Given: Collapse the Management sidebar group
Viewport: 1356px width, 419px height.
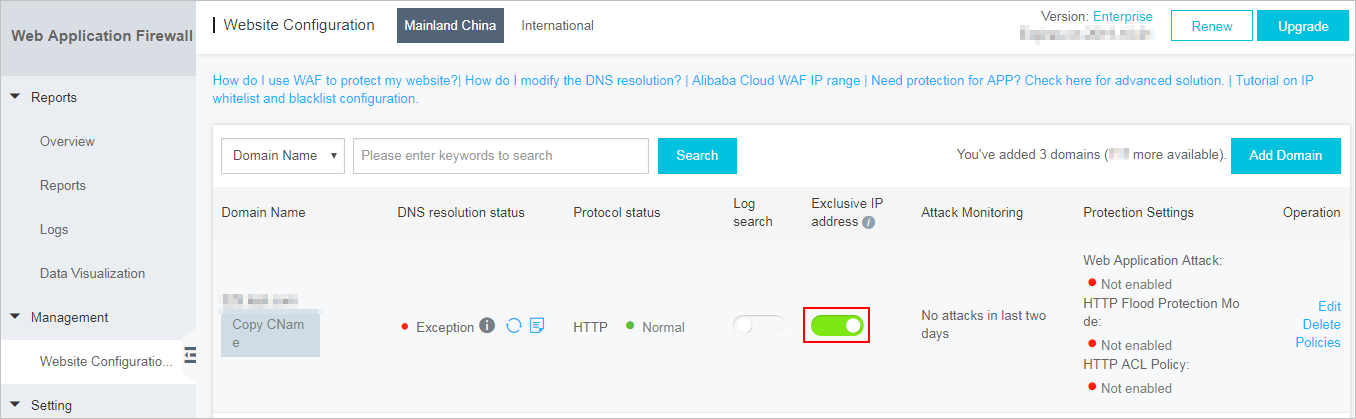Looking at the screenshot, I should point(16,318).
